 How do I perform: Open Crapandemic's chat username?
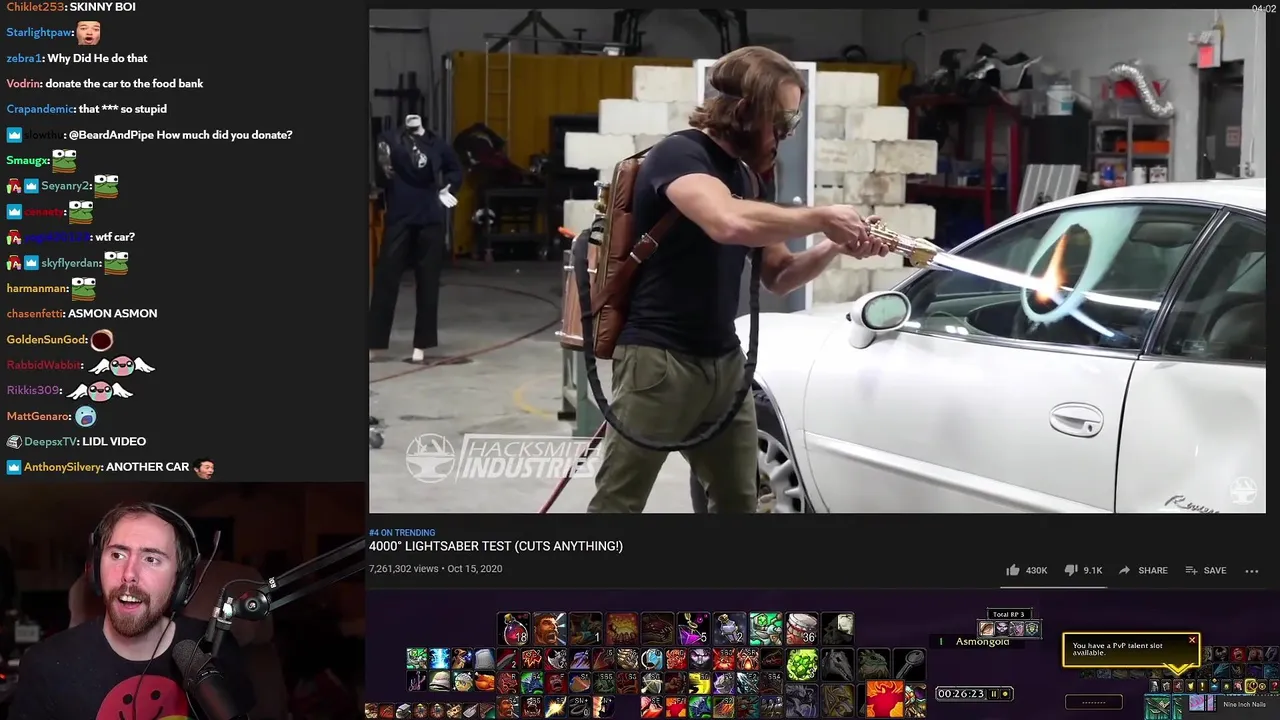point(40,109)
